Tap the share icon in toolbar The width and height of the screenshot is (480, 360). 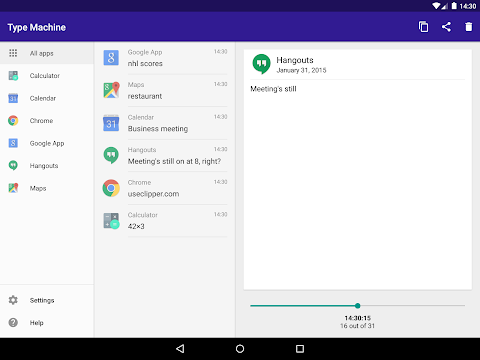point(446,27)
